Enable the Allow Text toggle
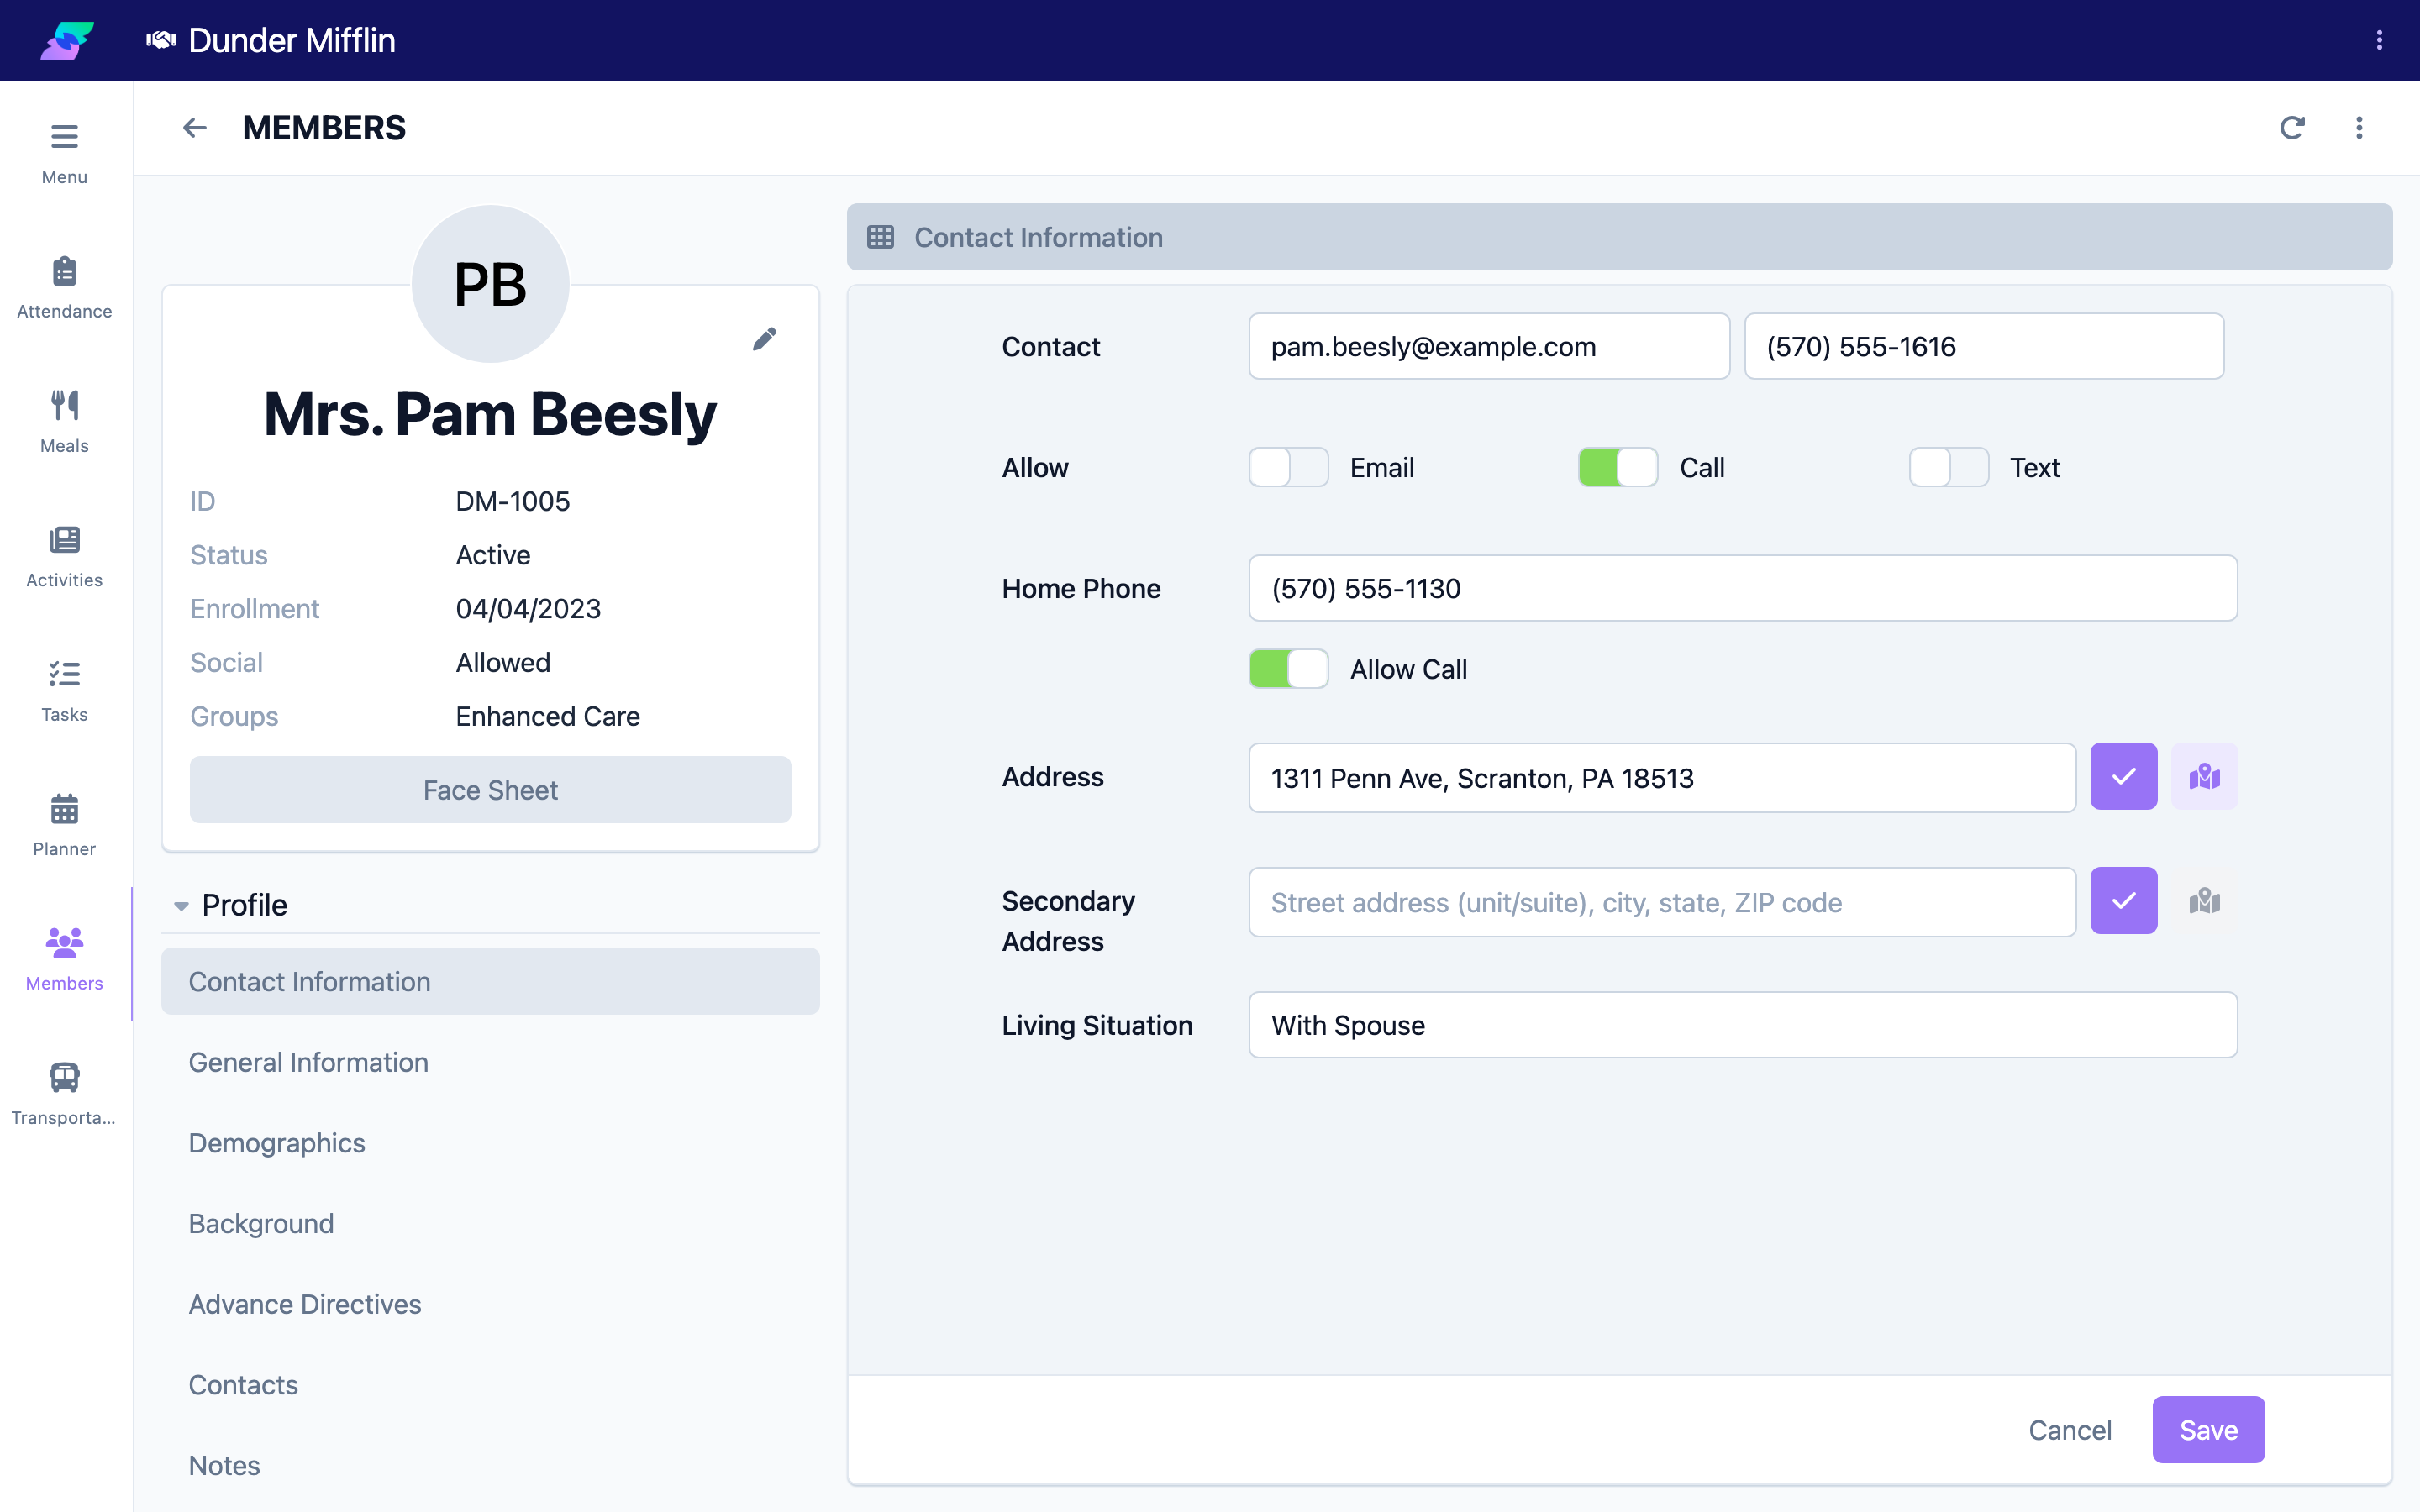This screenshot has width=2420, height=1512. [x=1948, y=467]
